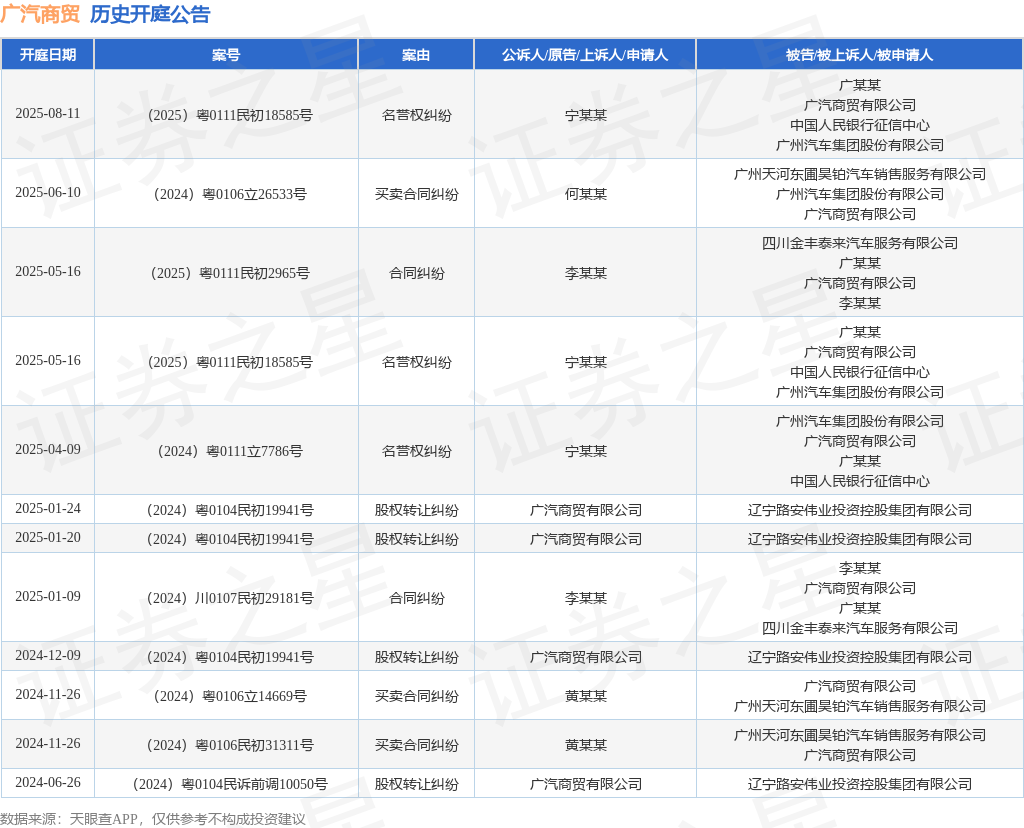The height and width of the screenshot is (828, 1024).
Task: Select 广州天河东圃昊铂汽车销售服务有限公司 in the 2025-06-10 row
Action: point(859,174)
